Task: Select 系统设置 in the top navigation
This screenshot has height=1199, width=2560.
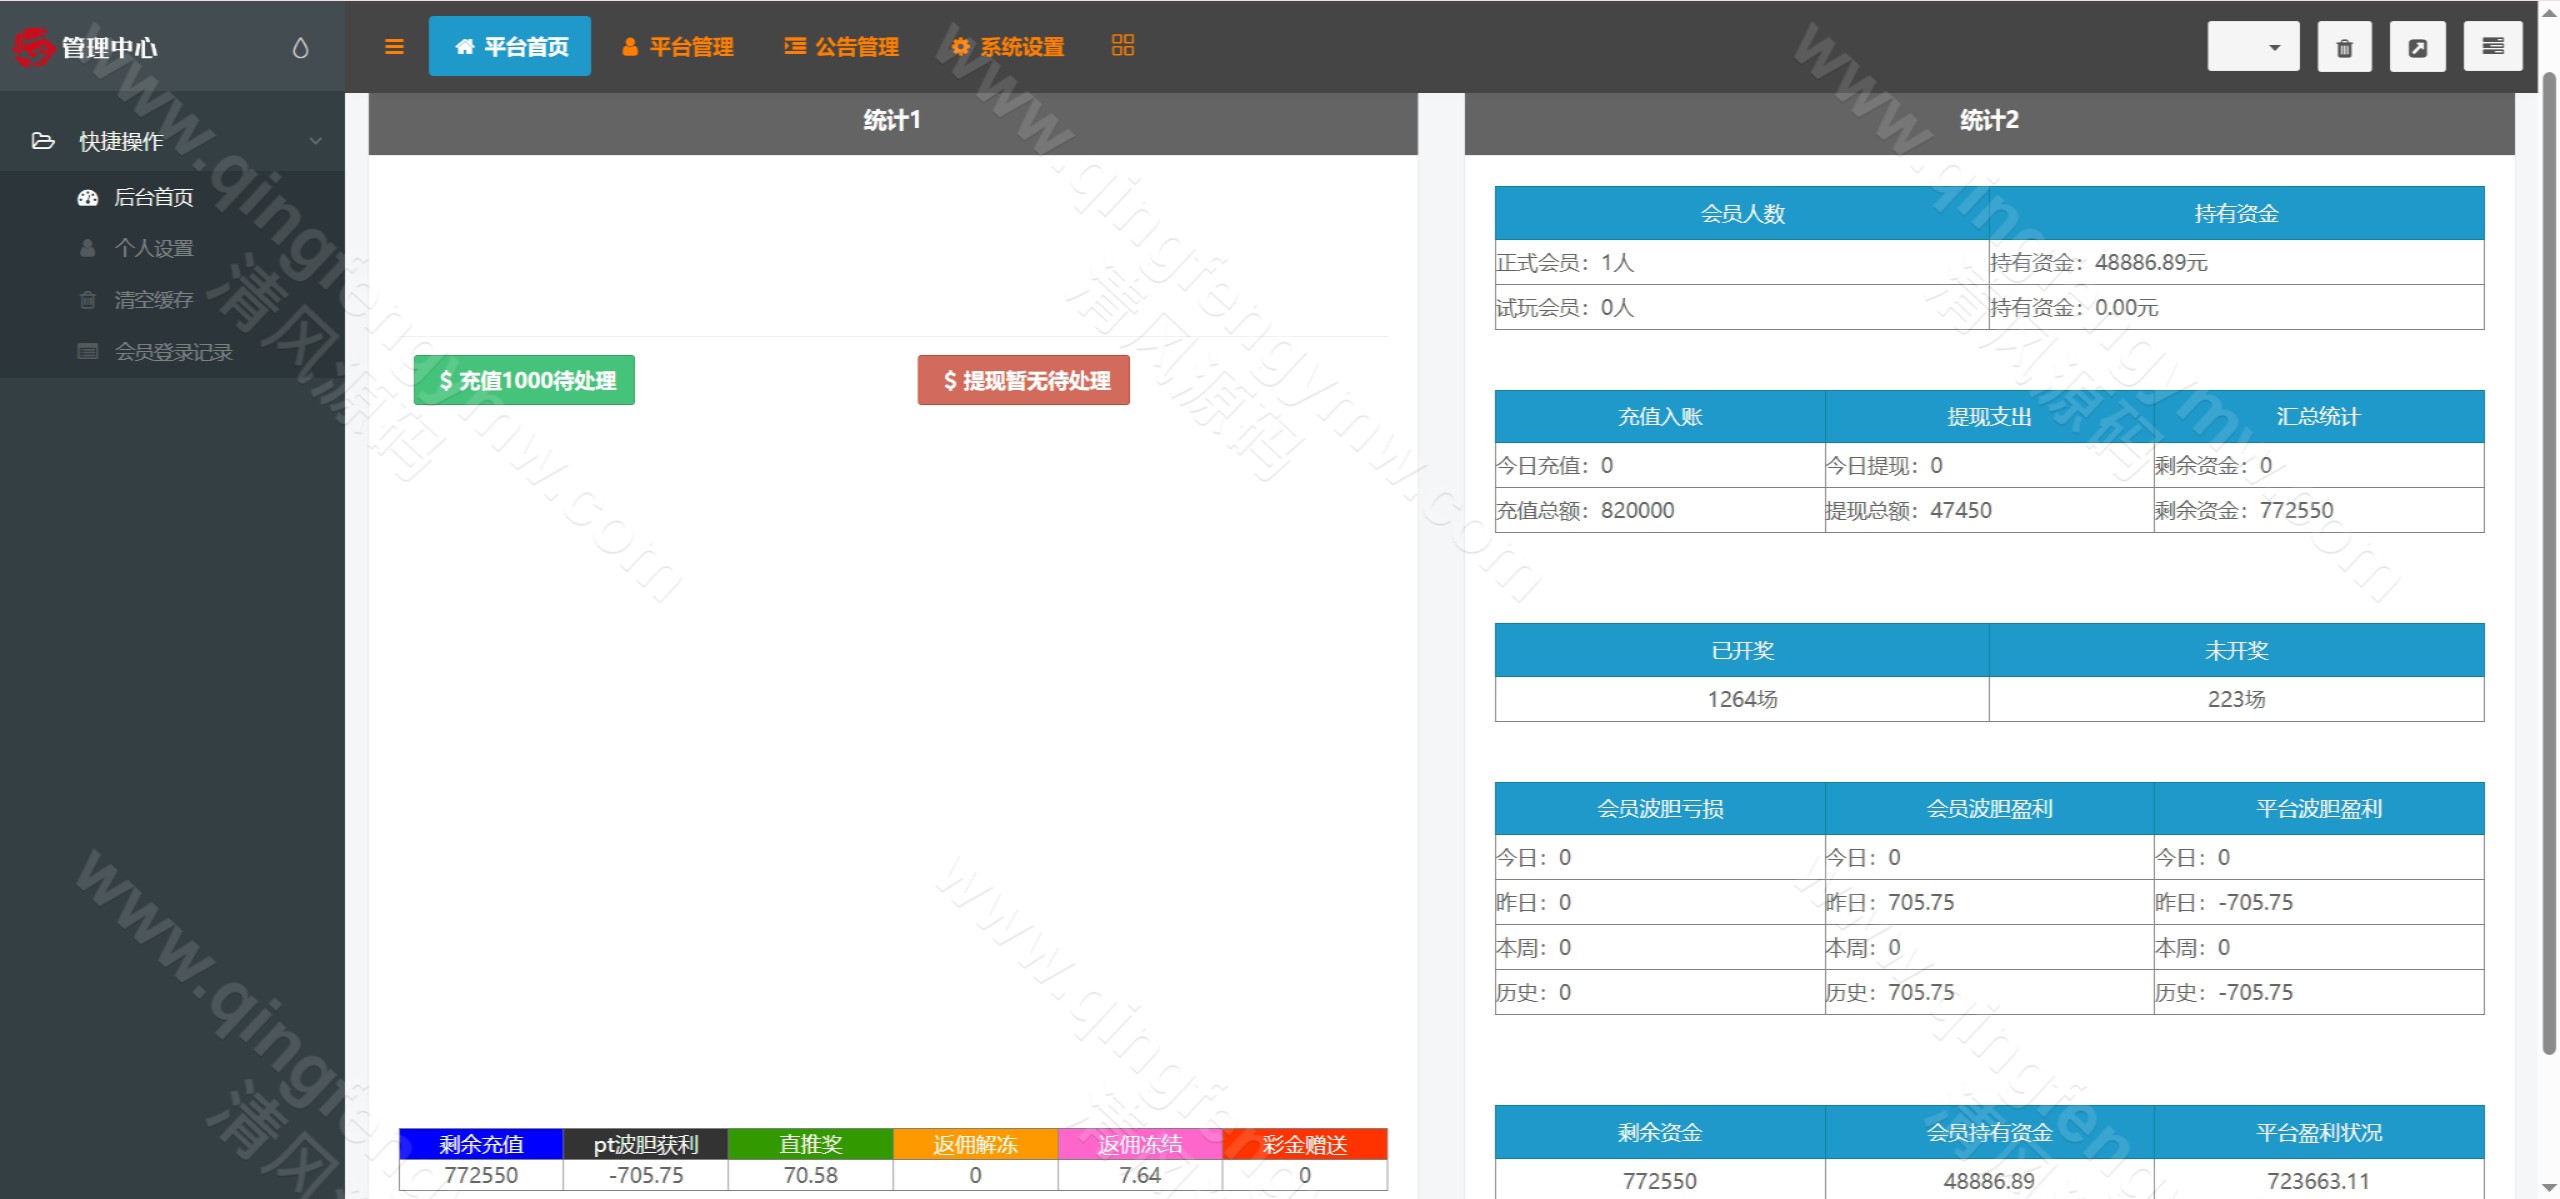Action: [1007, 46]
